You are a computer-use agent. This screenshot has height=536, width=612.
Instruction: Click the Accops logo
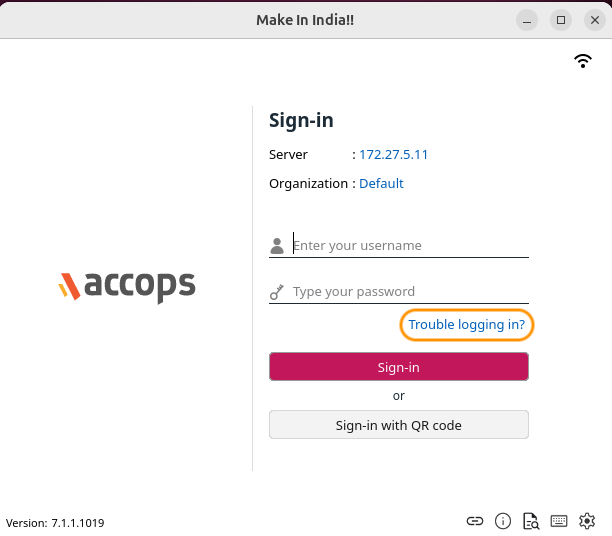[x=126, y=286]
